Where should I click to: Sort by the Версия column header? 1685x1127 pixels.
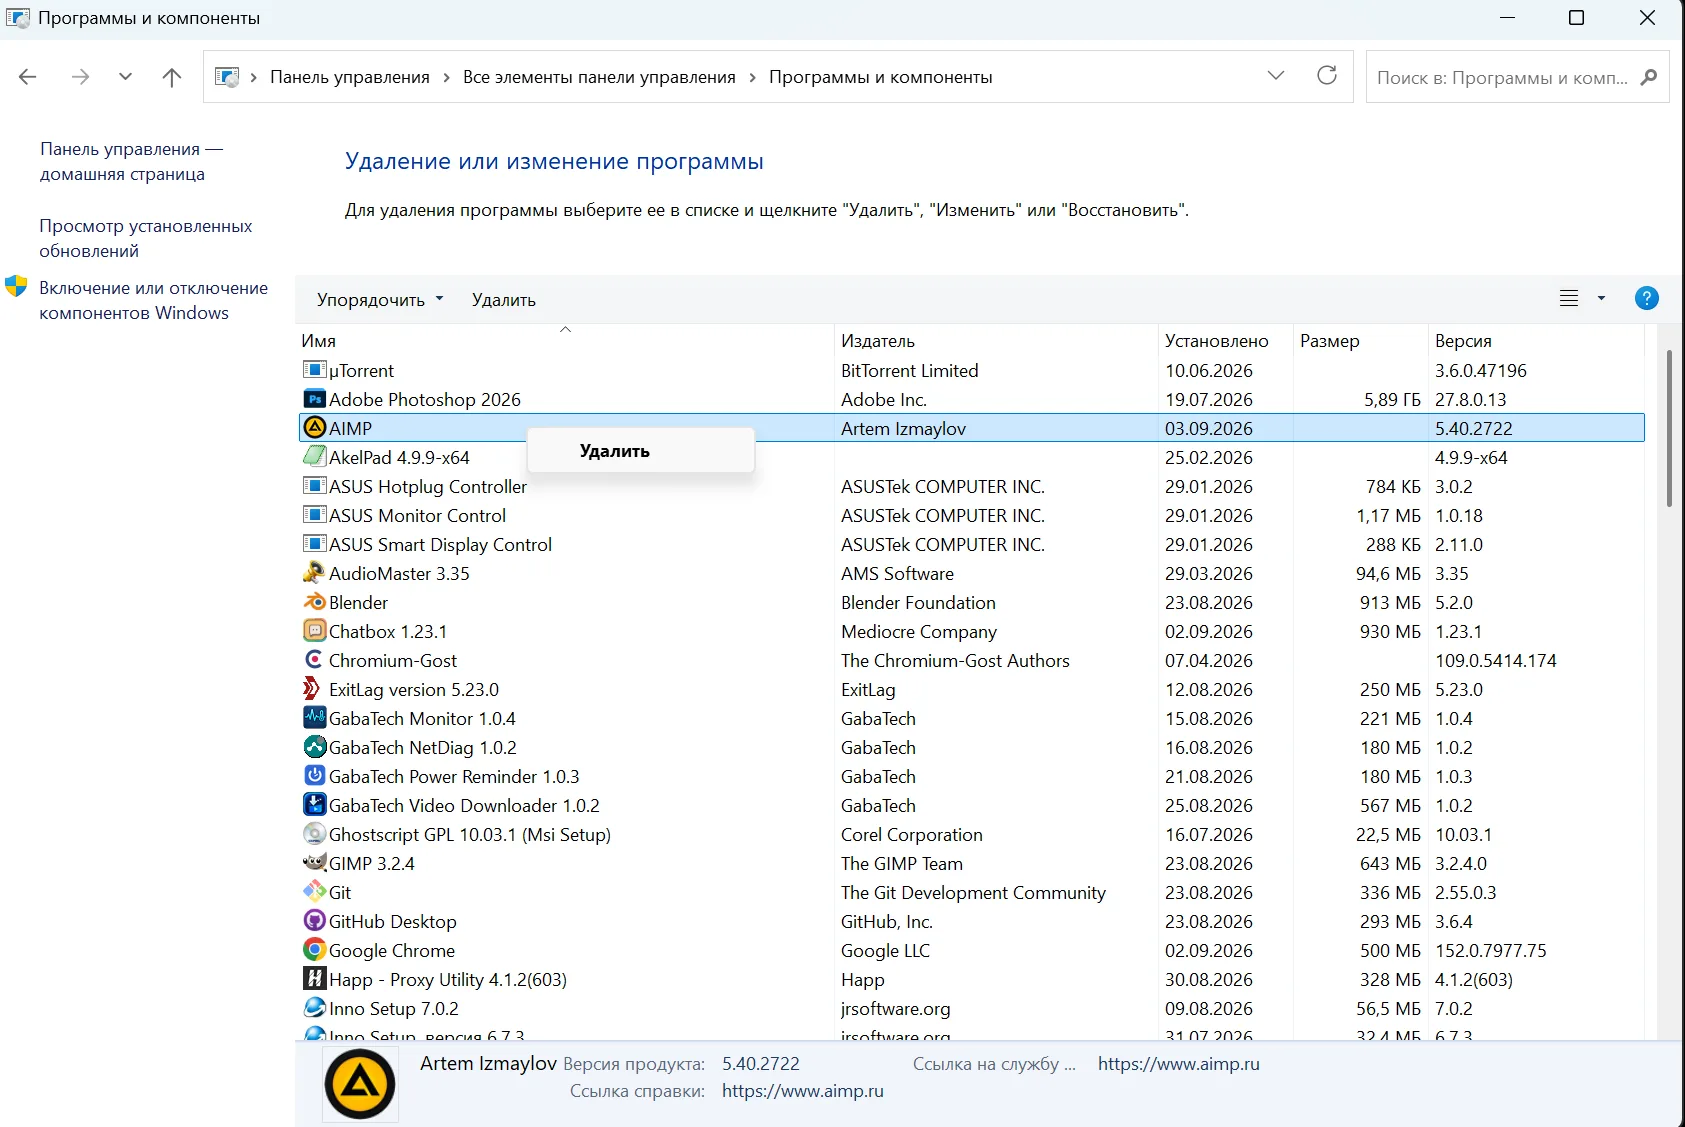pyautogui.click(x=1536, y=341)
